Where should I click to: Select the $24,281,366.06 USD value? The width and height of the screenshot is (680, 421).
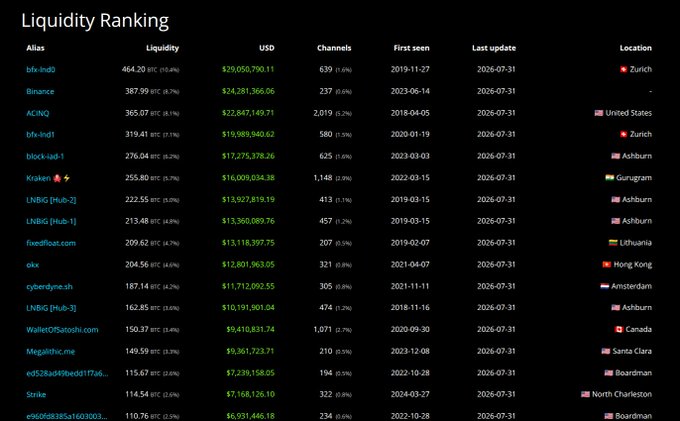tap(248, 91)
